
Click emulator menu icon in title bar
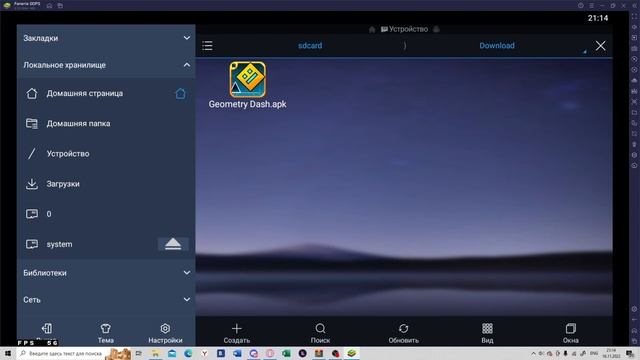591,5
